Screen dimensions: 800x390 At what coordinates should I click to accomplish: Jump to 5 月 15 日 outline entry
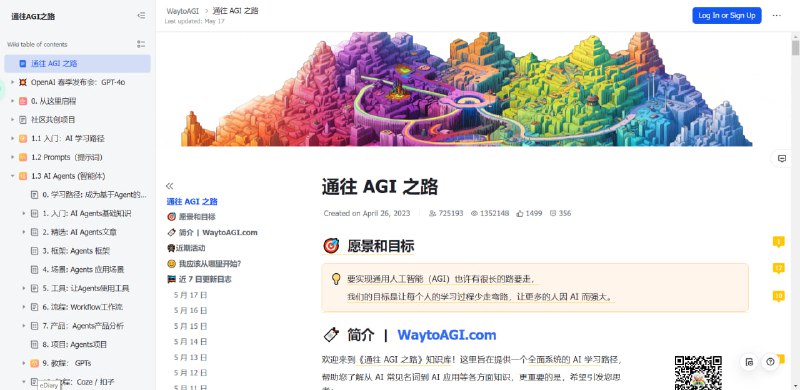pyautogui.click(x=190, y=326)
